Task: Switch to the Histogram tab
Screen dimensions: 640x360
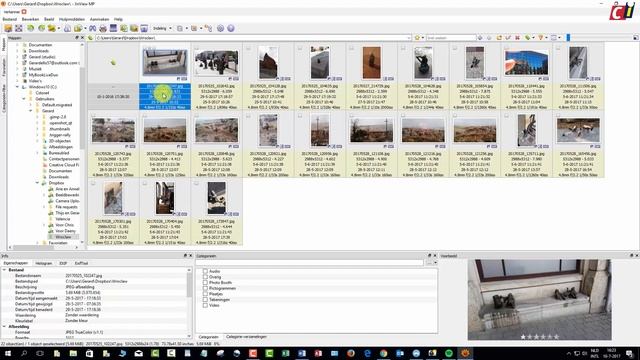Action: 44,263
